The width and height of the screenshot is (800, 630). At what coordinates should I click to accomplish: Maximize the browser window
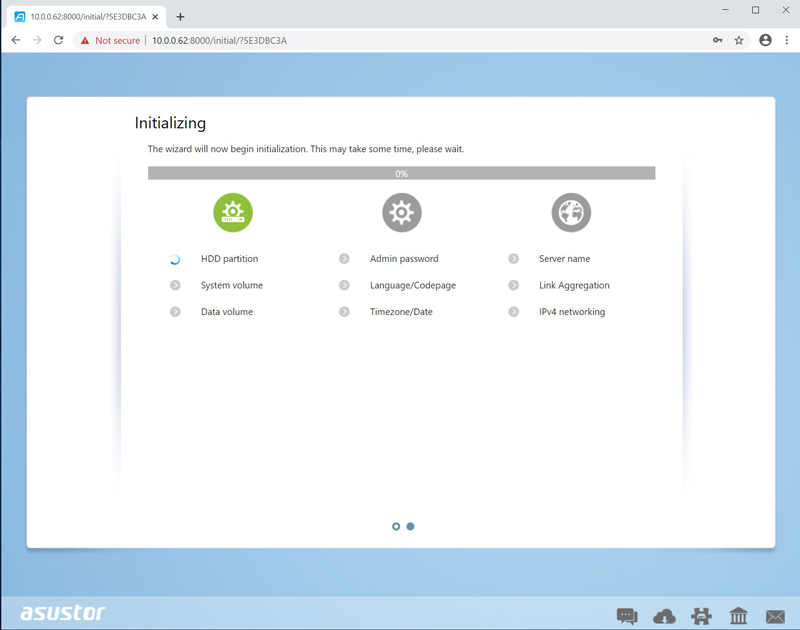click(x=755, y=10)
